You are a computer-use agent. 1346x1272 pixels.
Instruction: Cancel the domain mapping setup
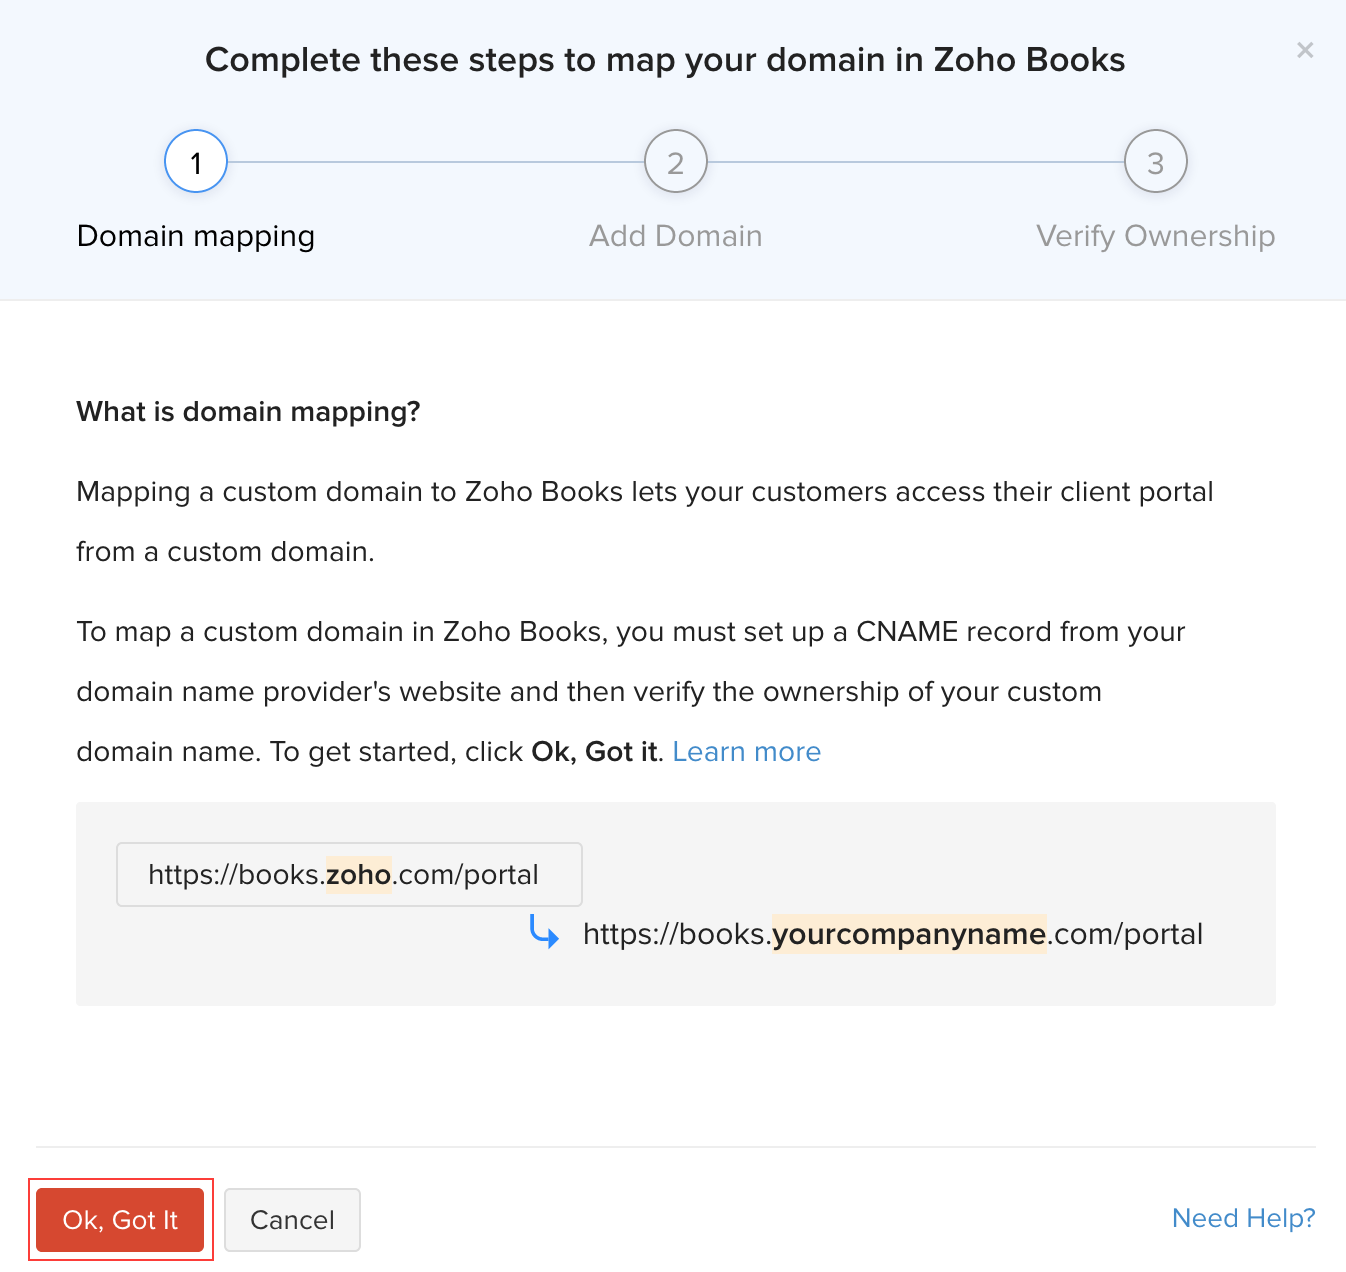pyautogui.click(x=292, y=1219)
